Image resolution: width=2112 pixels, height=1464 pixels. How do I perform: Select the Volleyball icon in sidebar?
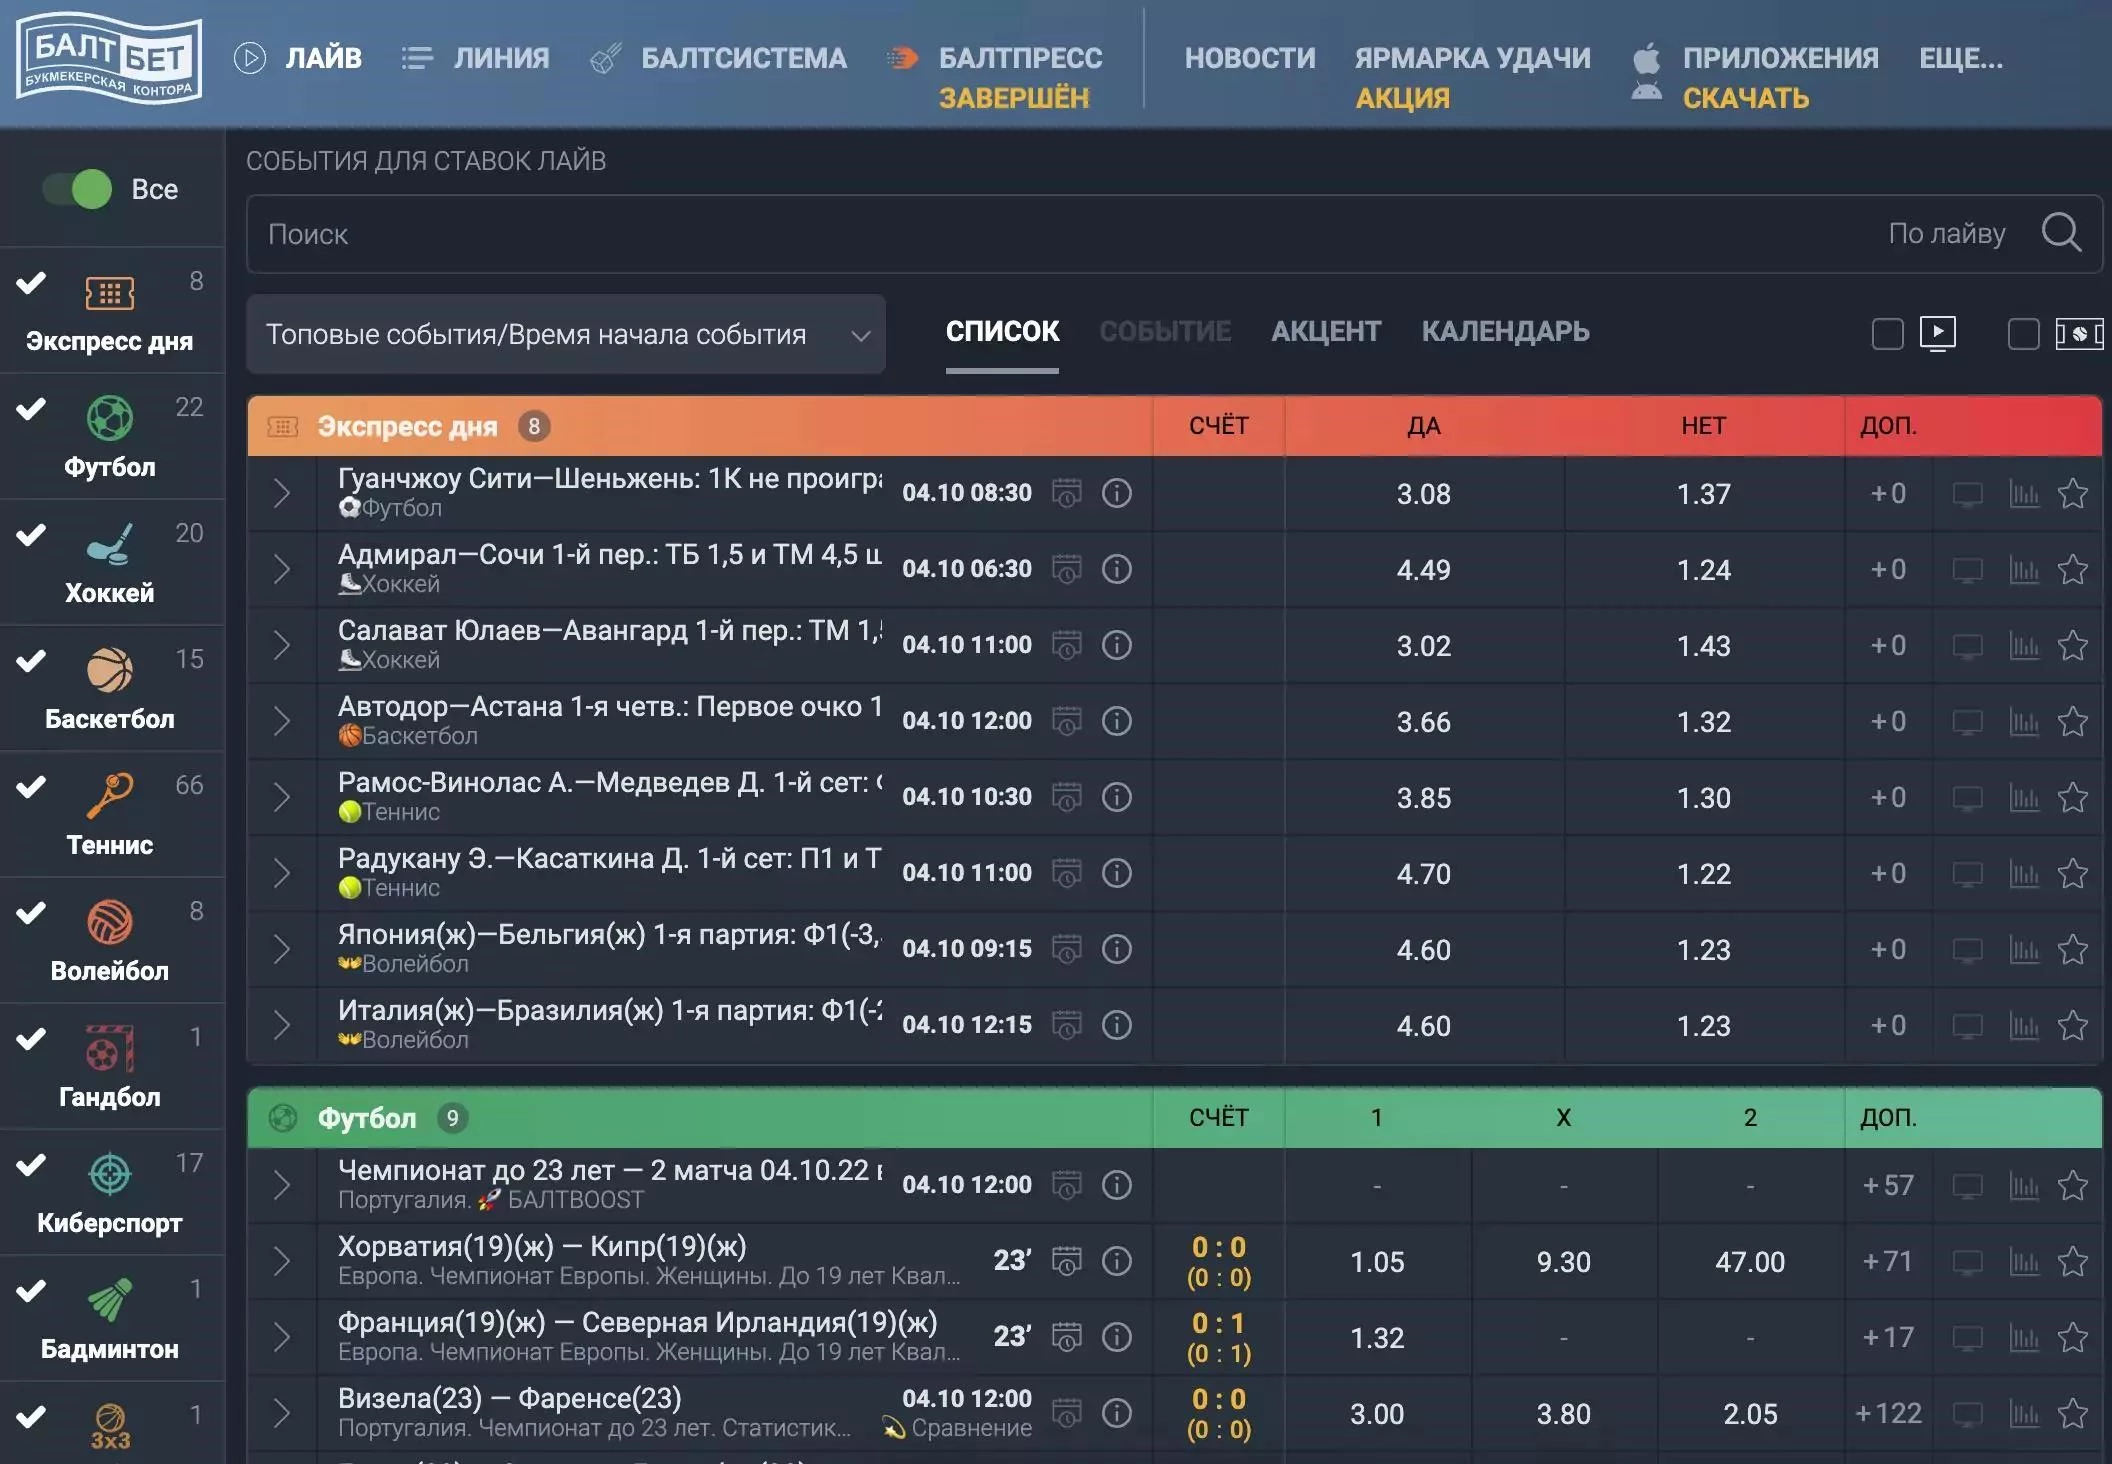pos(110,922)
